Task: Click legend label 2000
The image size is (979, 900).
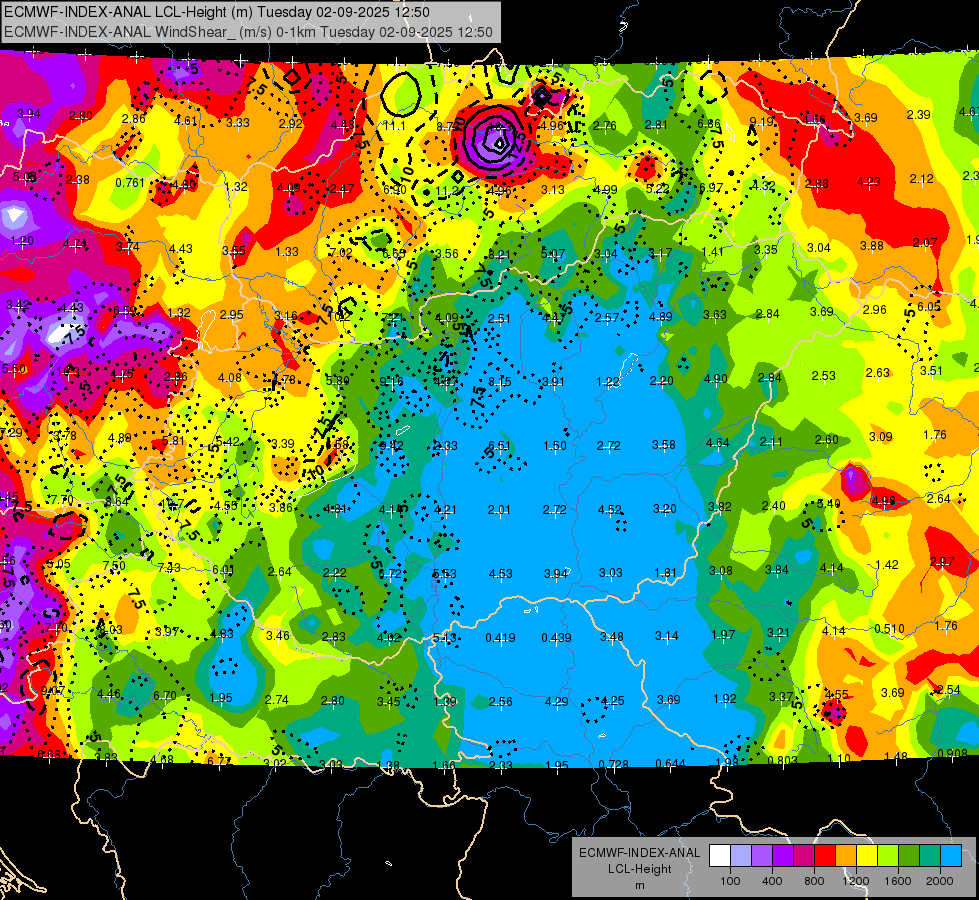Action: (940, 881)
